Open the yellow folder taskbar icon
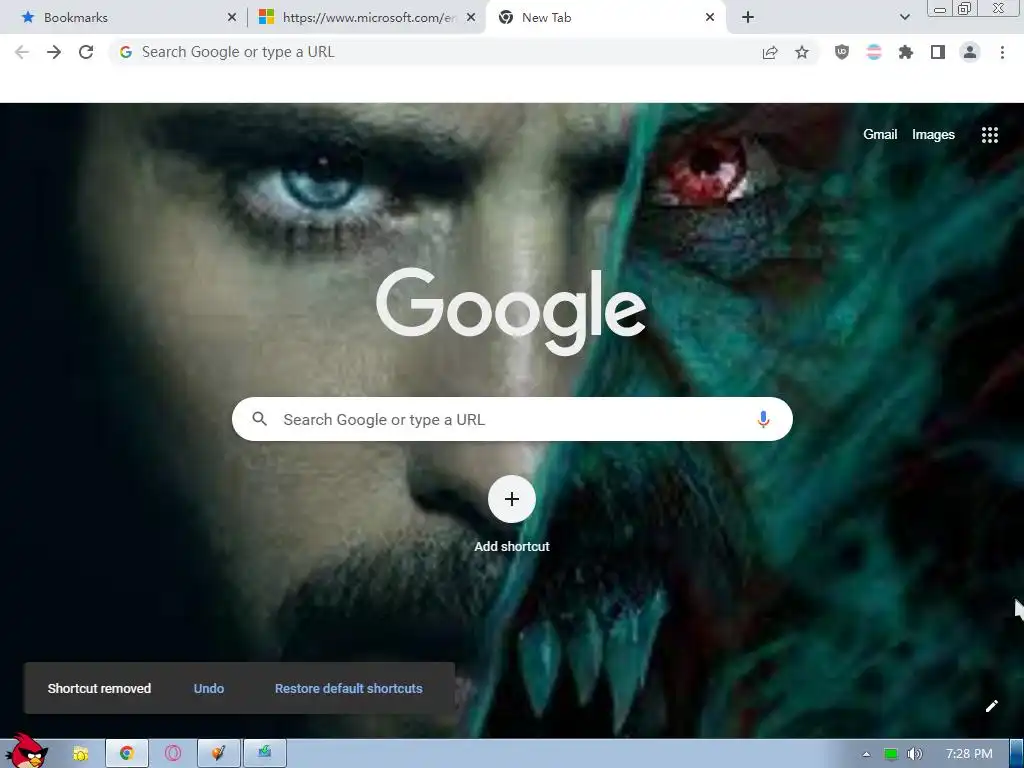Viewport: 1024px width, 768px height. pos(80,754)
